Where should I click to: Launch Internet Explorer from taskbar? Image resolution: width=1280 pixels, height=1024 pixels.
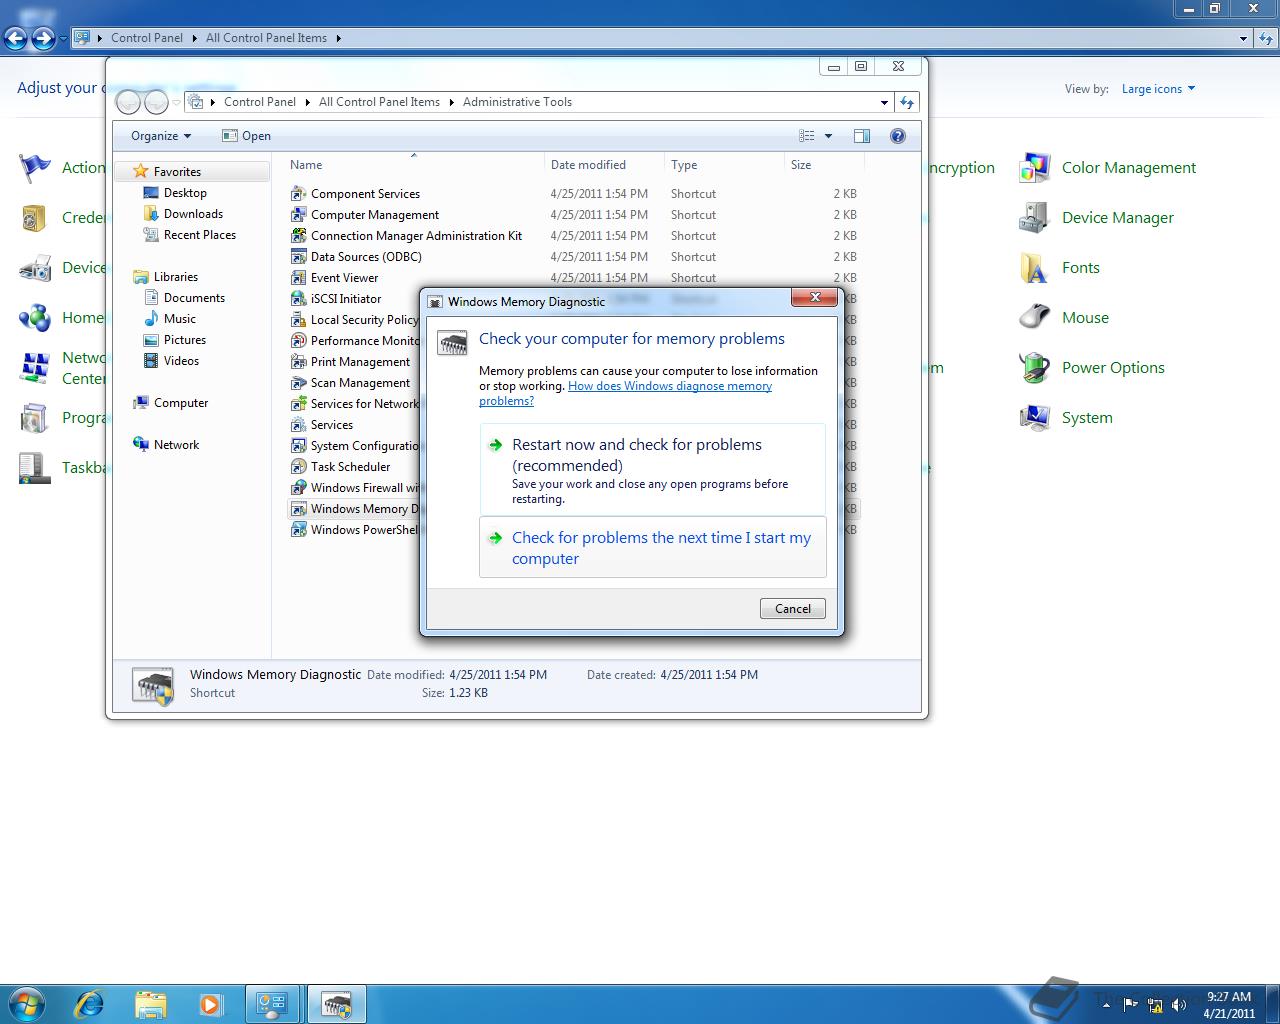tap(90, 1004)
